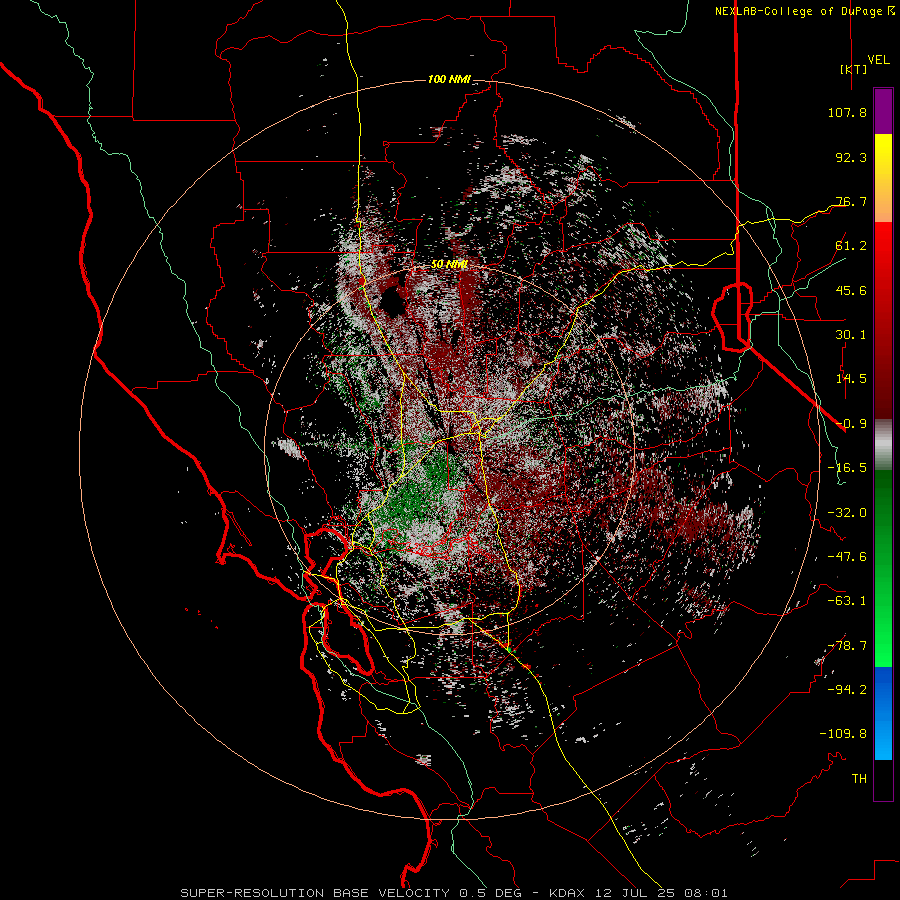Click the [KT] units label

853,69
